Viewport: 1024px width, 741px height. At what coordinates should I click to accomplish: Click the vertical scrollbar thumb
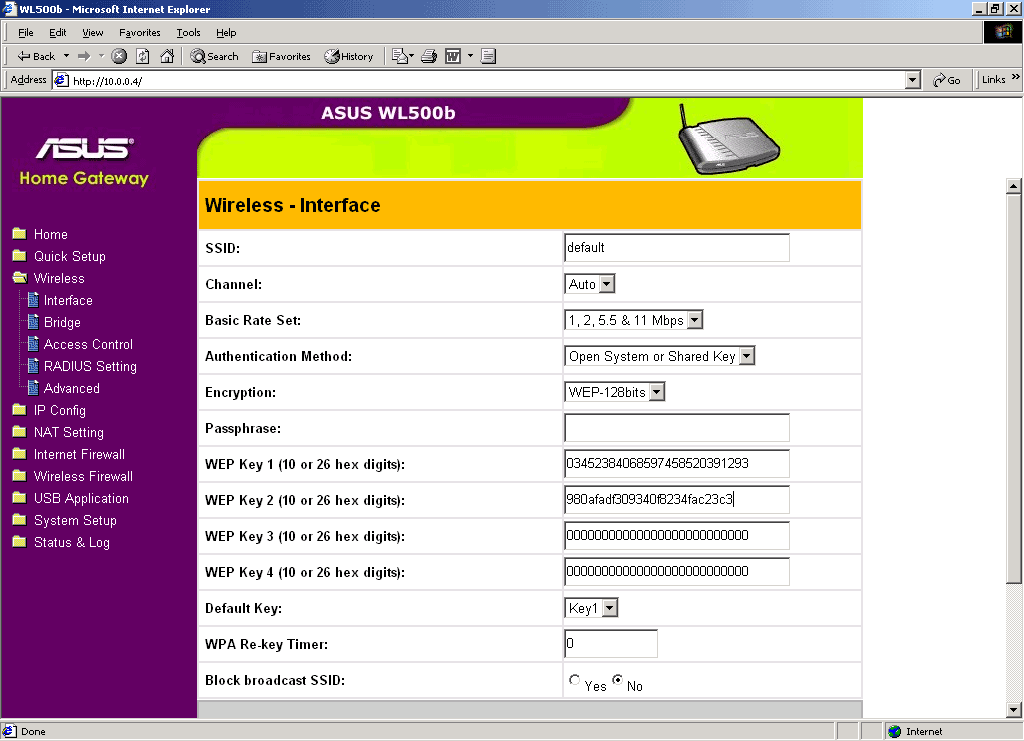pos(1013,389)
